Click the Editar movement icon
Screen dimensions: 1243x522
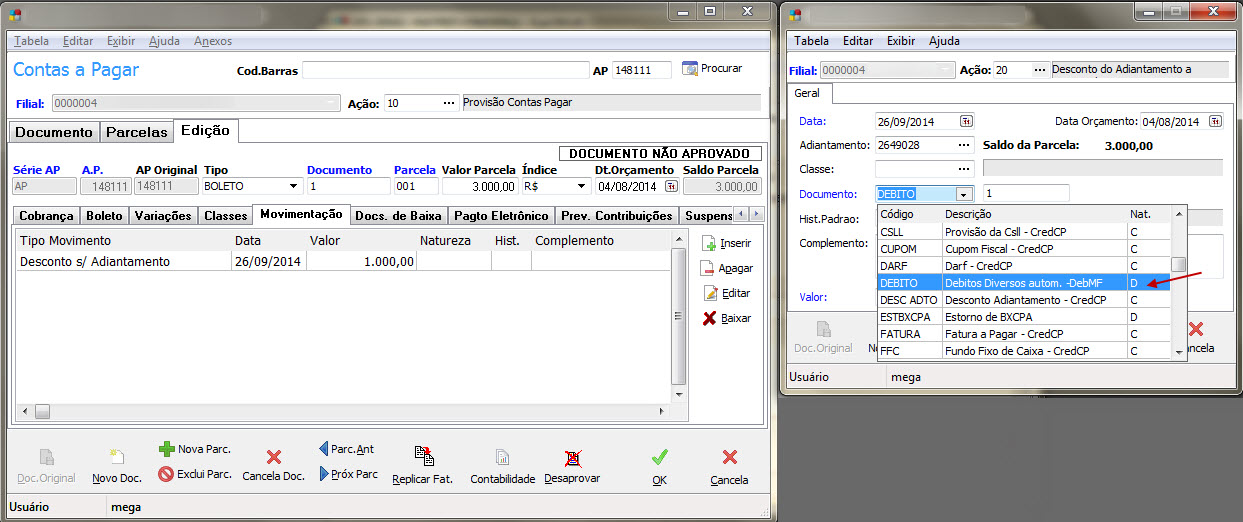(710, 293)
